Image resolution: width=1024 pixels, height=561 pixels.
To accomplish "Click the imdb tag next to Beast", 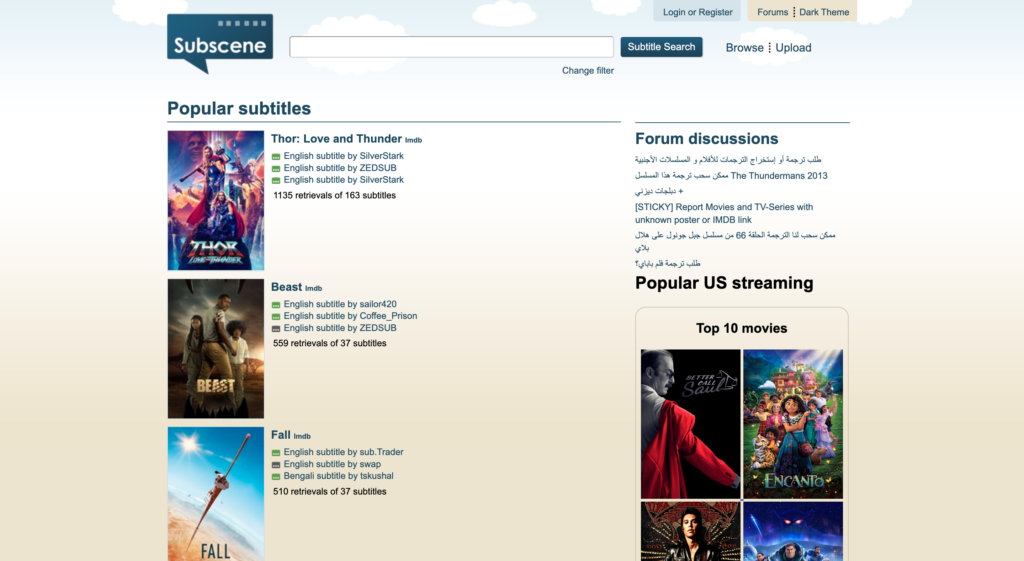I will pyautogui.click(x=313, y=288).
